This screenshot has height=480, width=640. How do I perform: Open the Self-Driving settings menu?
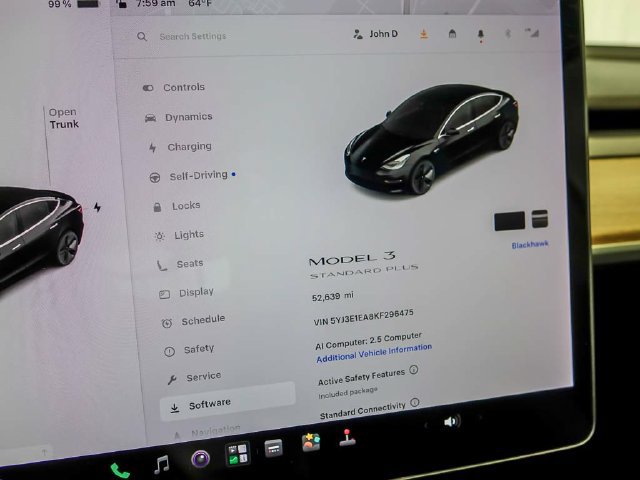(x=192, y=176)
